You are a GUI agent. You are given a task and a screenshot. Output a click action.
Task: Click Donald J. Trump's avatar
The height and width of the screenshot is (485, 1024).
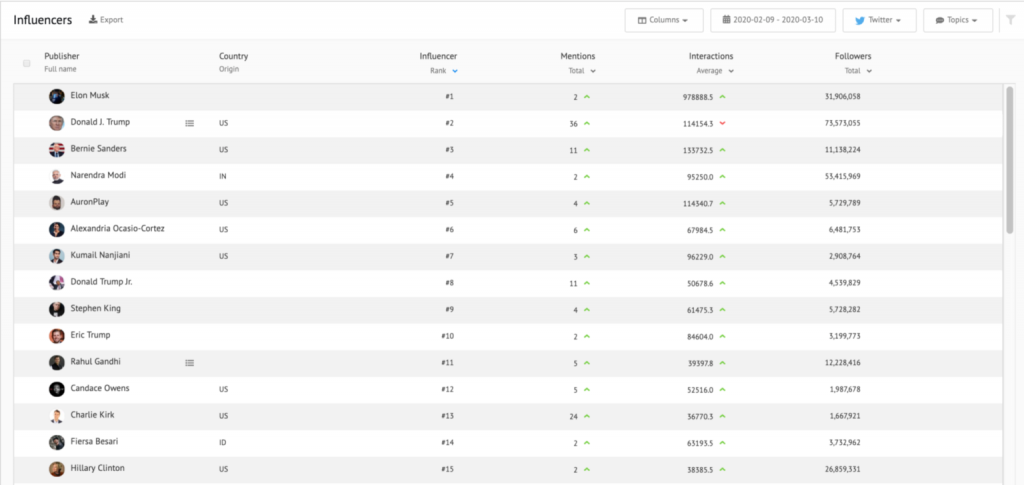tap(57, 123)
